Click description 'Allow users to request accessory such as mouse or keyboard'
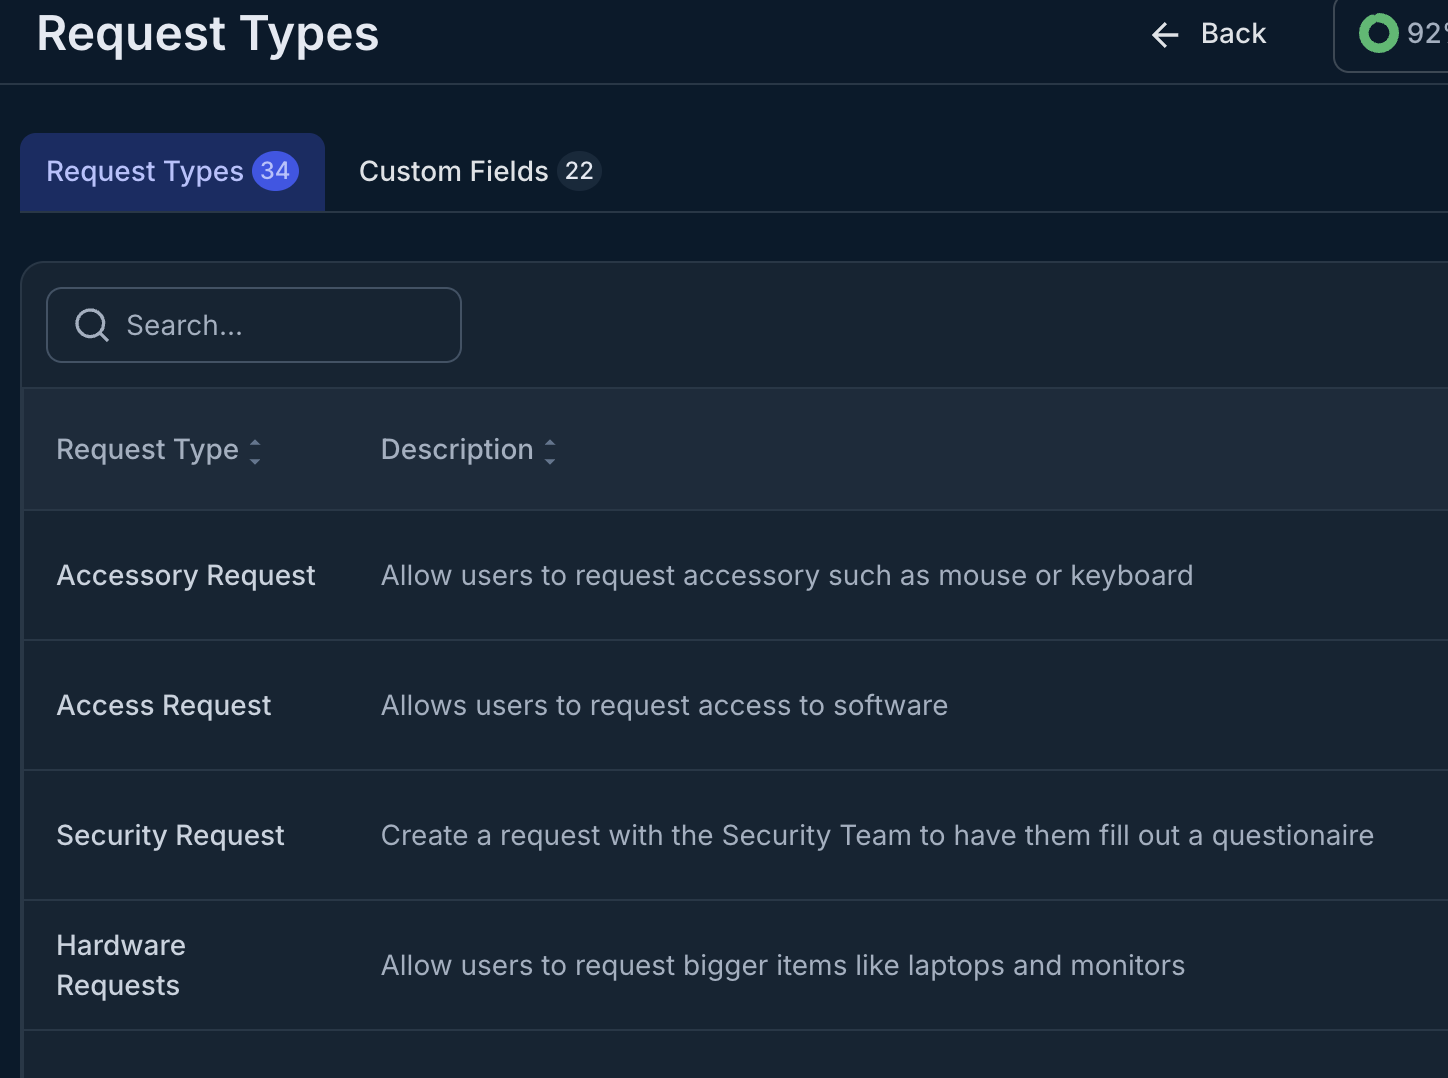 point(787,575)
